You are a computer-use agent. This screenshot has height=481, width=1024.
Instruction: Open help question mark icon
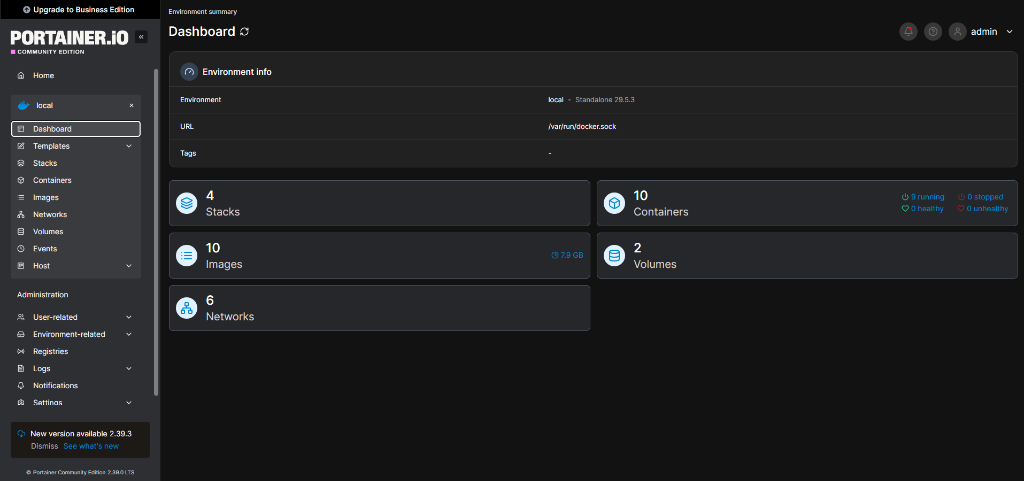(x=933, y=31)
